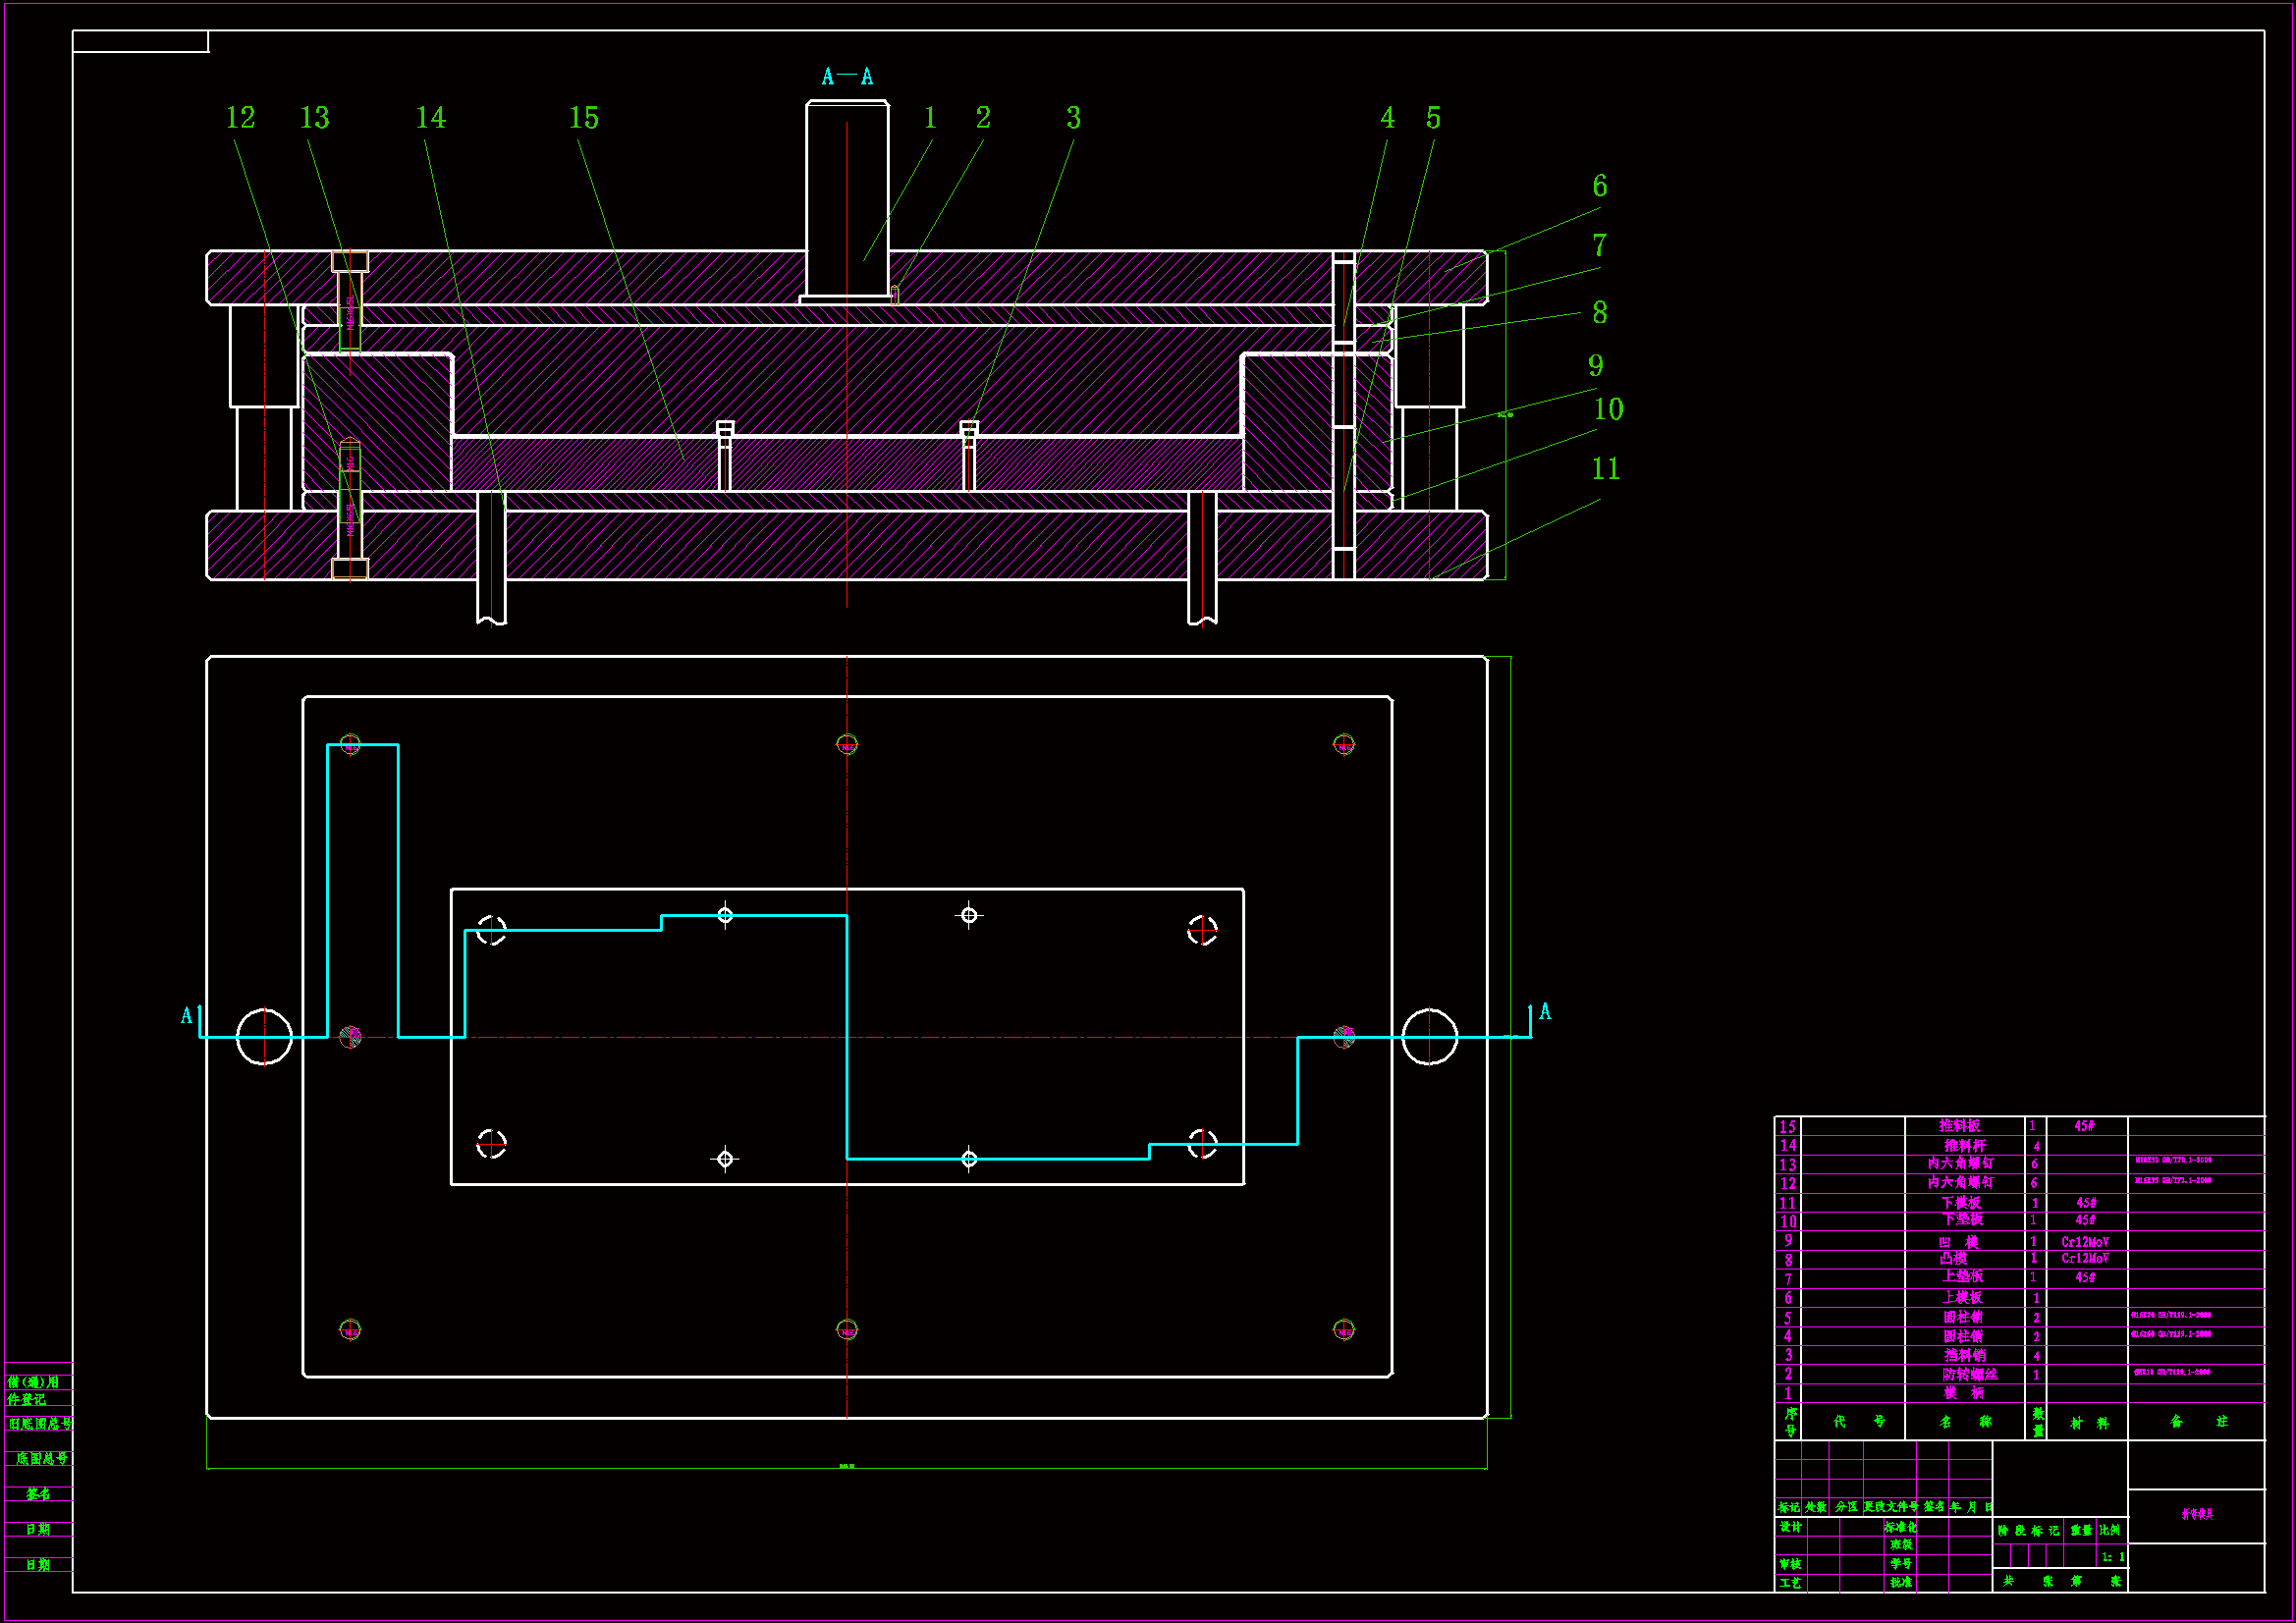Click the left guide post circle in plan view

264,1037
